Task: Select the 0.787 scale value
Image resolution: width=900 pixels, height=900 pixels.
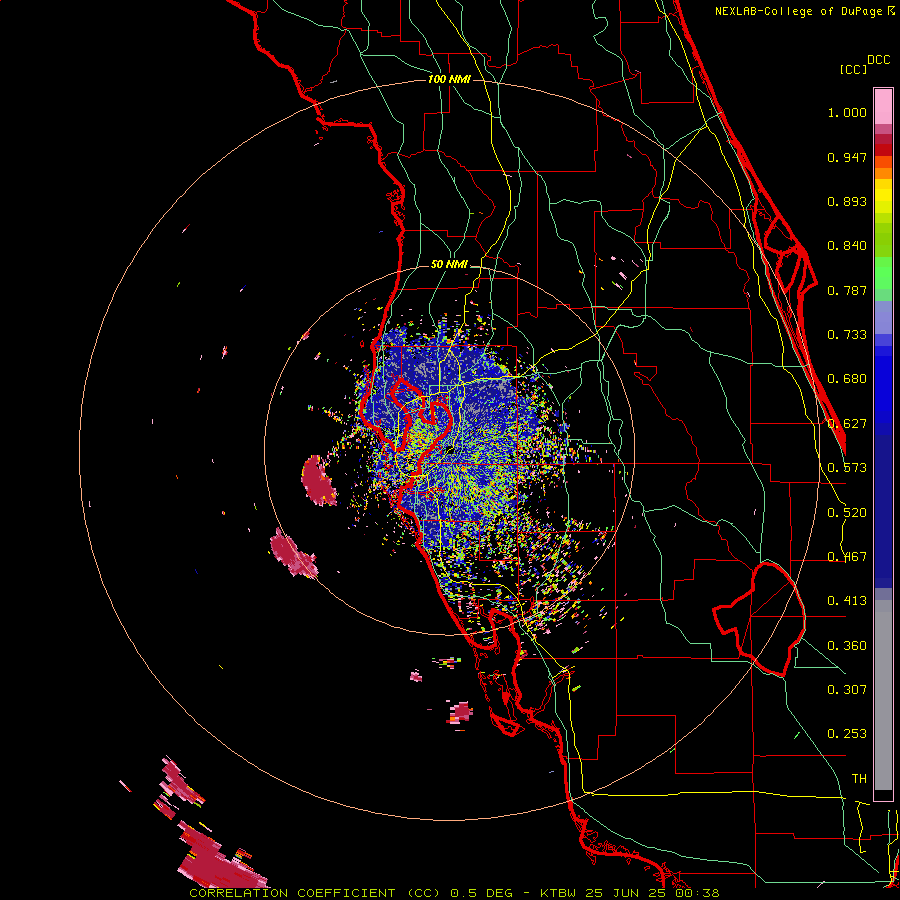Action: pos(847,290)
